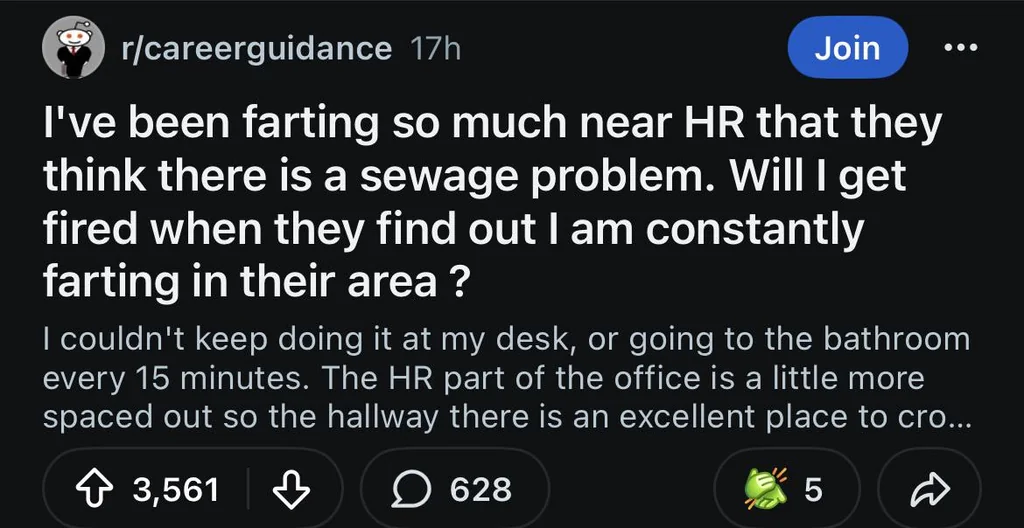Click the title line beginning "fired when they"
Image resolution: width=1024 pixels, height=528 pixels.
click(x=450, y=230)
